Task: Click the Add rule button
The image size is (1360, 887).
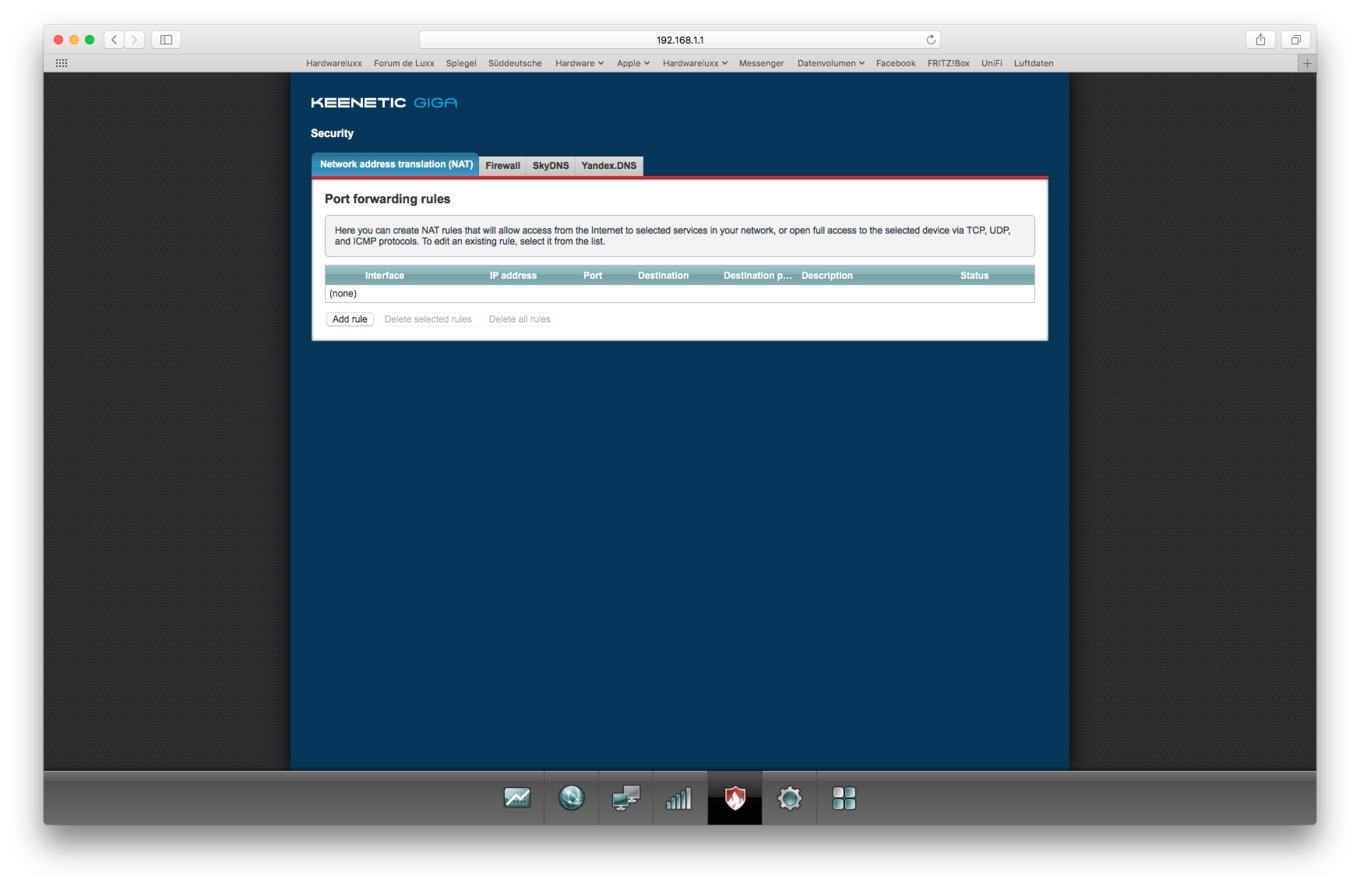Action: 350,319
